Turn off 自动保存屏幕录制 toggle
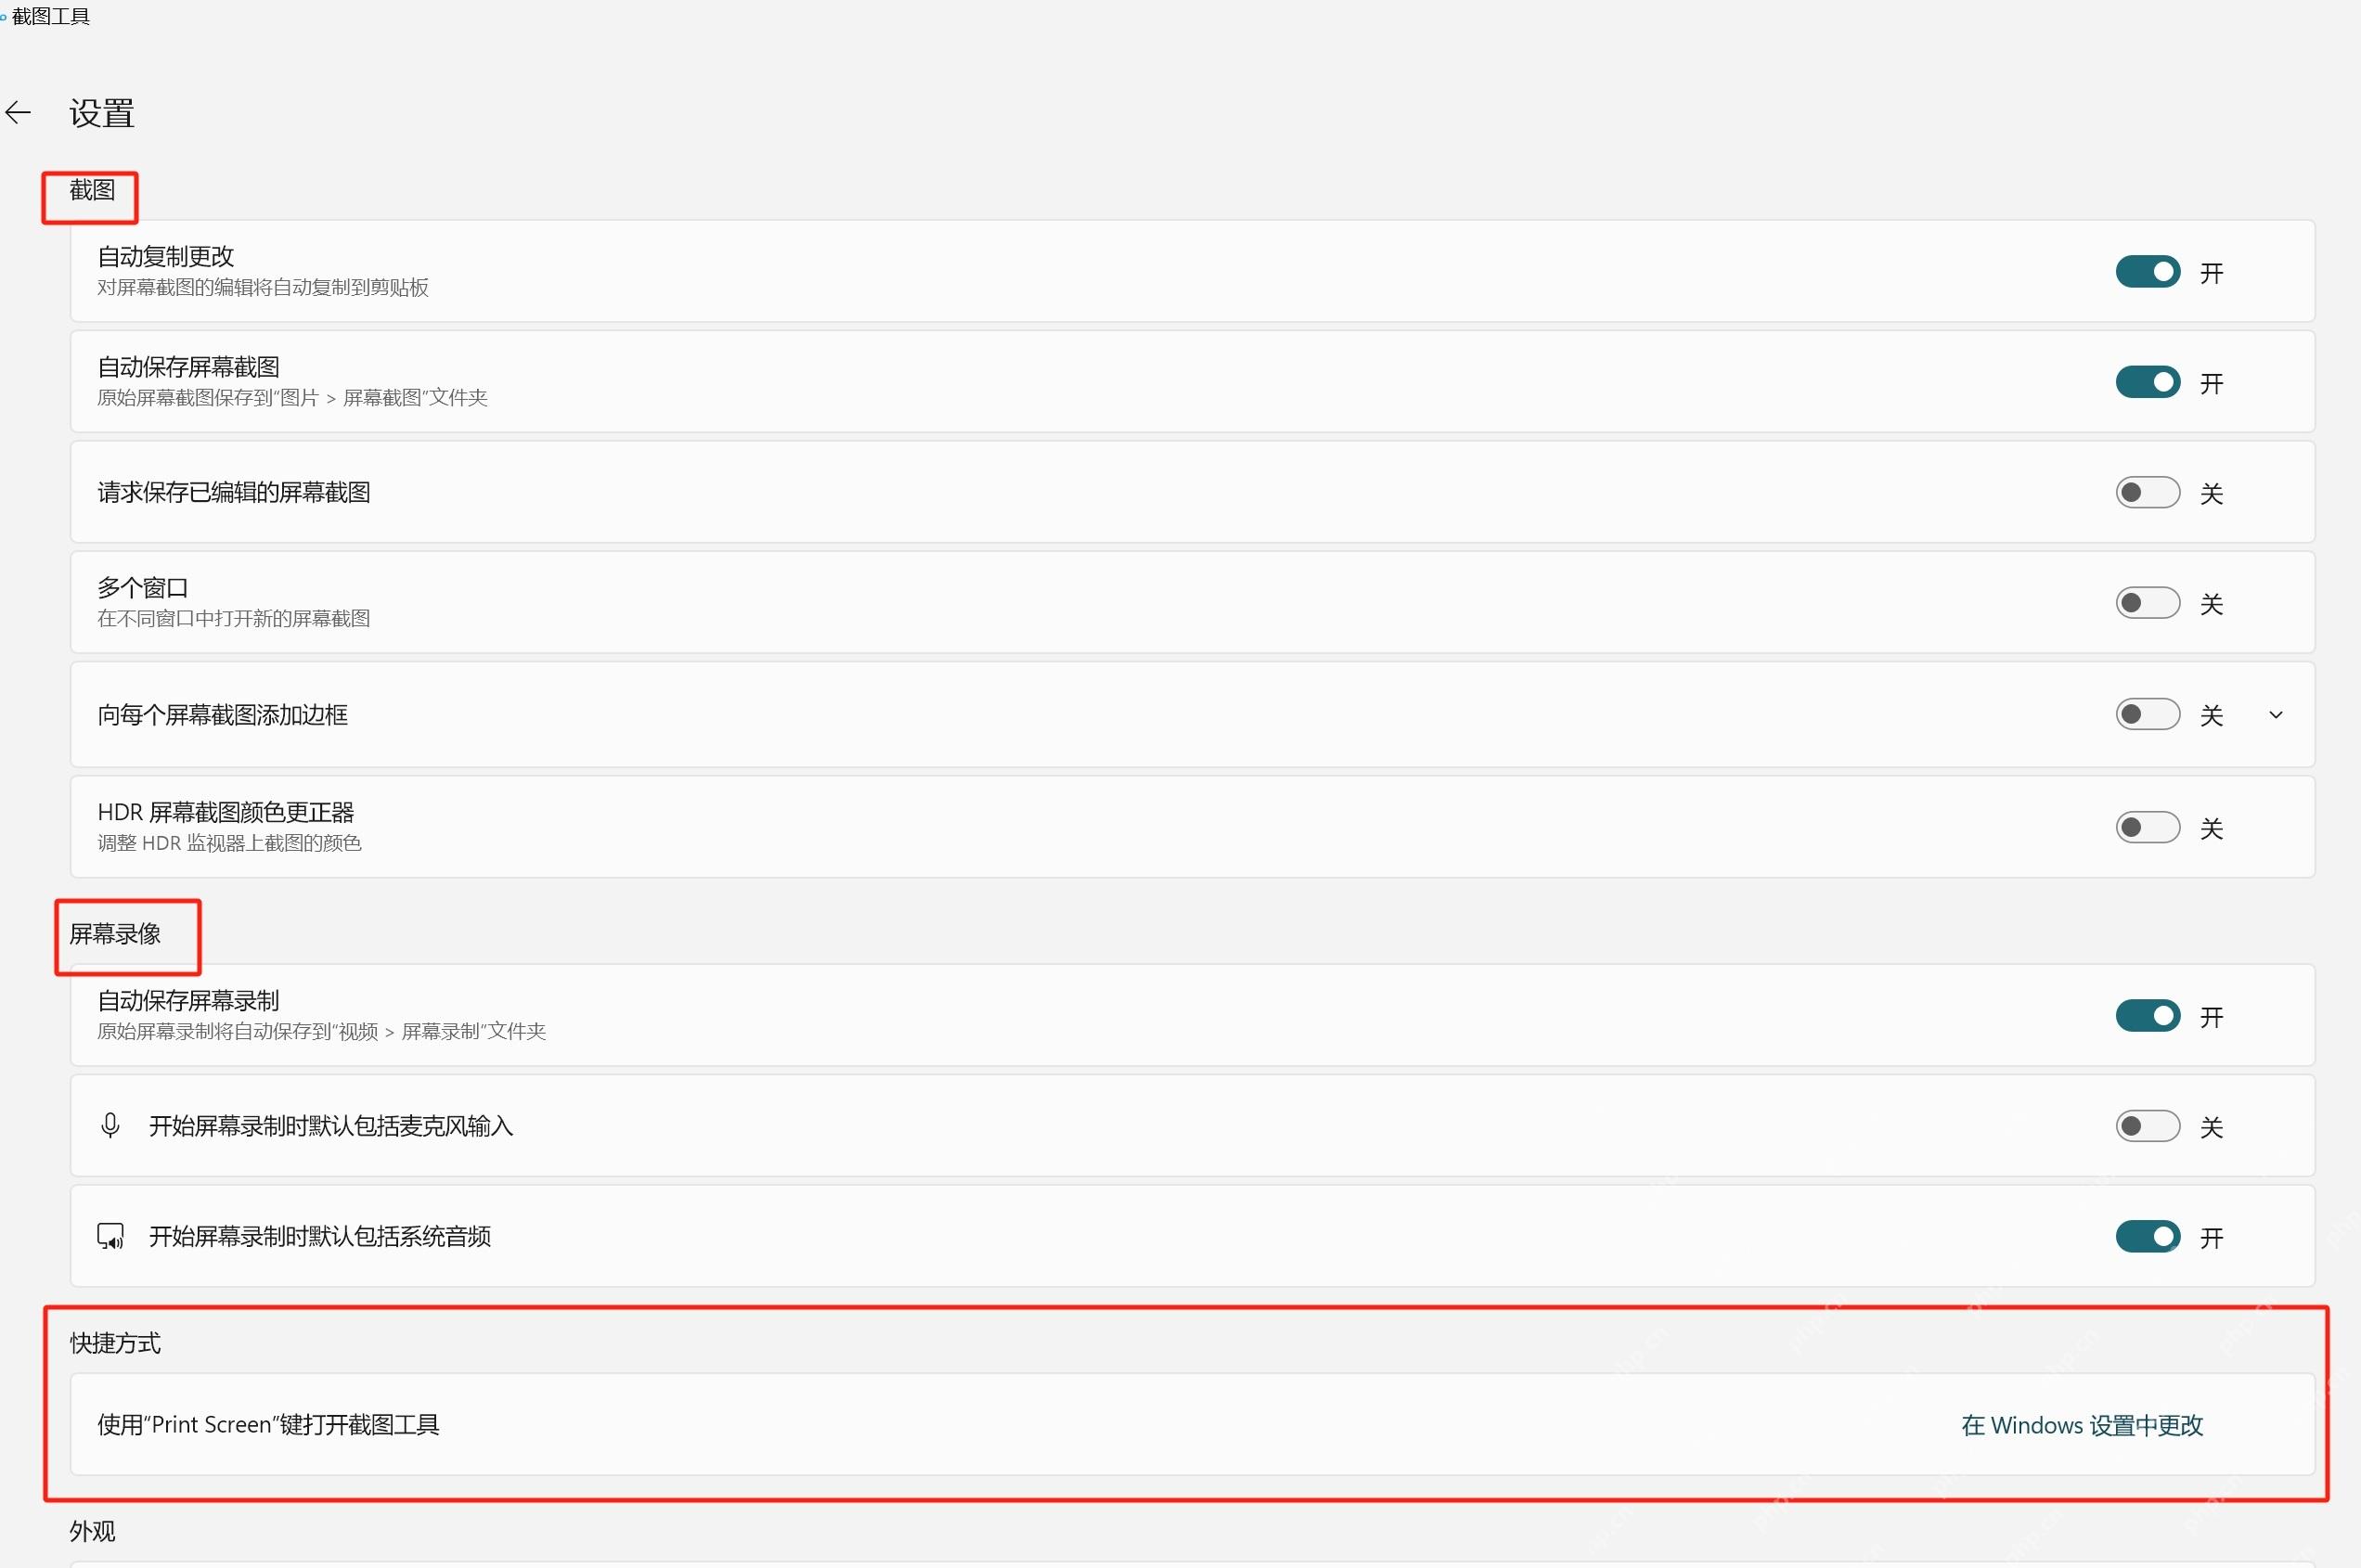Viewport: 2361px width, 1568px height. pos(2147,1016)
